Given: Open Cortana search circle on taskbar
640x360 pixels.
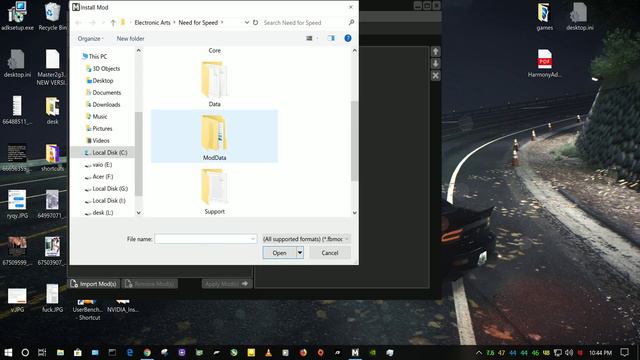Looking at the screenshot, I should [x=25, y=352].
